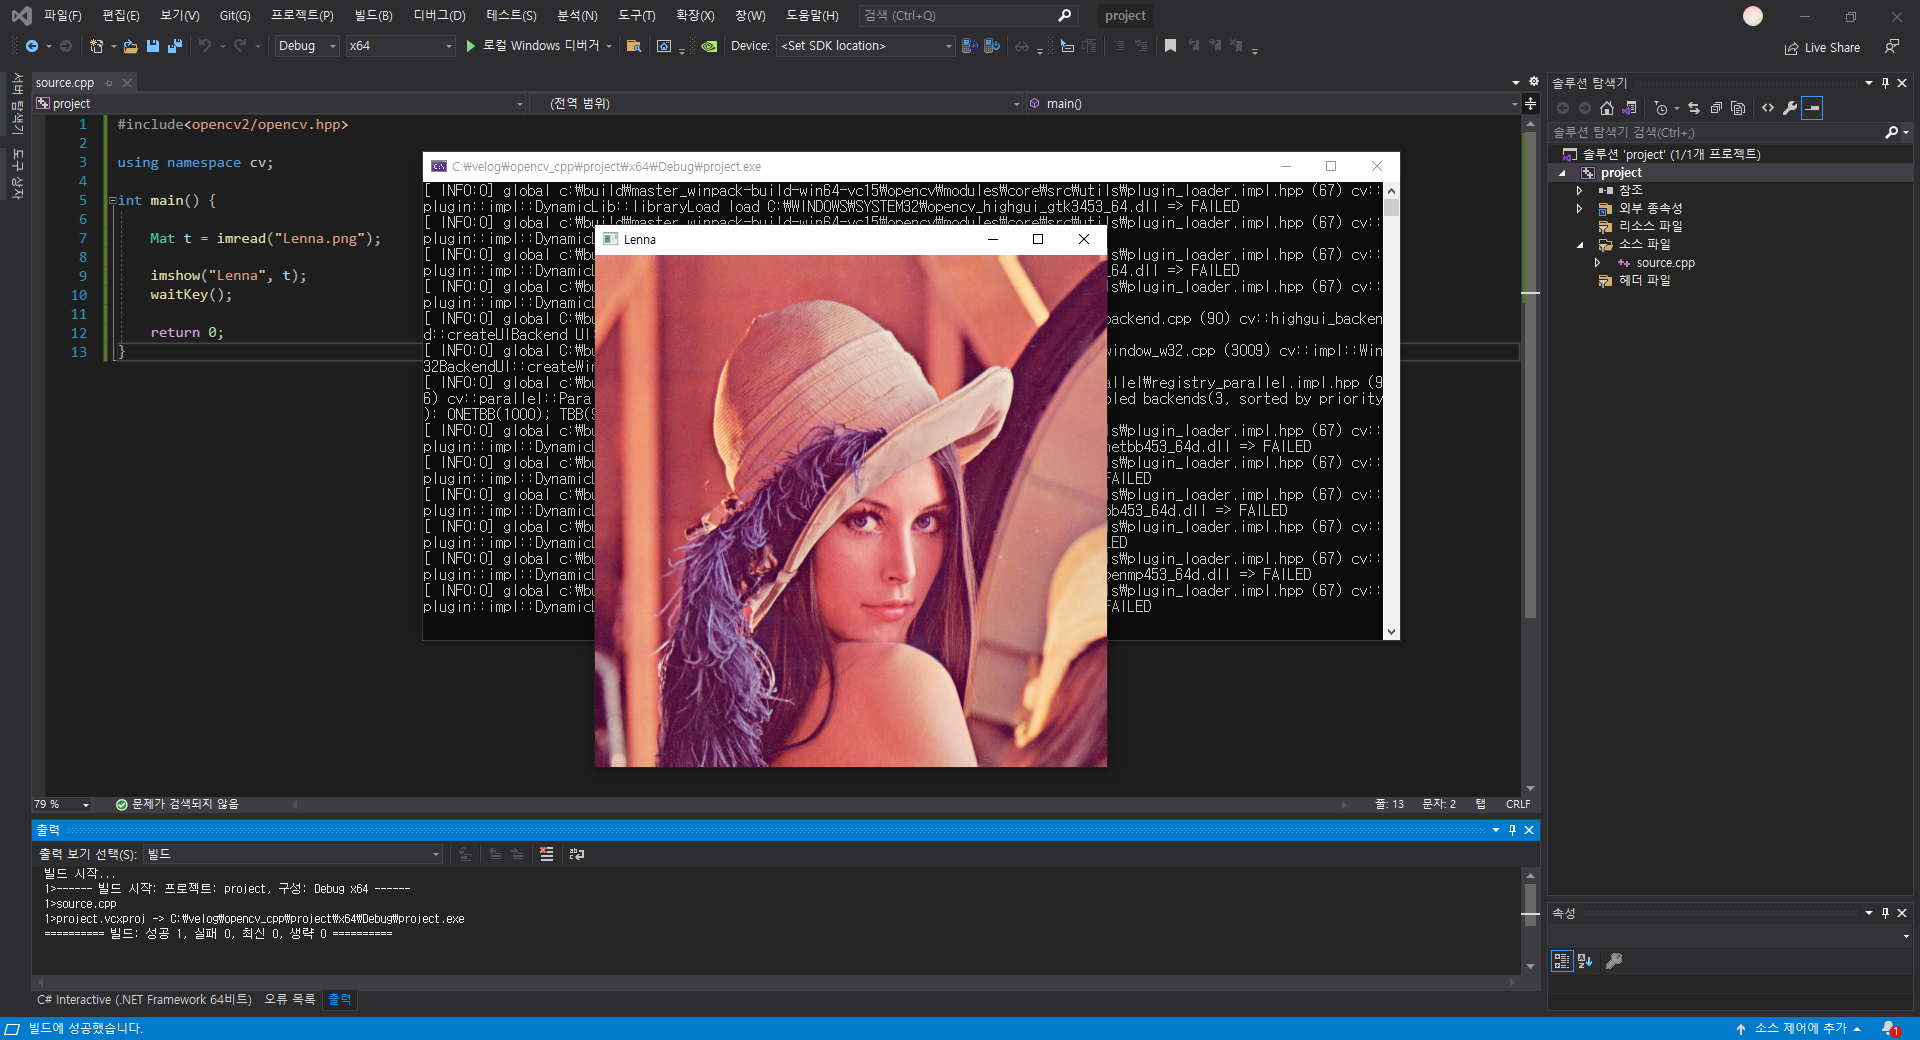Collapse the 소스 파일 folder

click(1580, 244)
